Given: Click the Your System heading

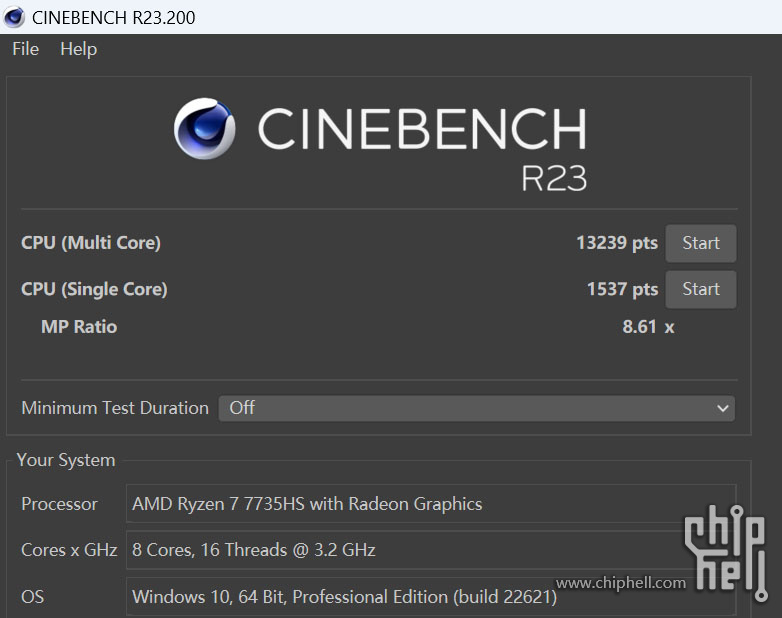Looking at the screenshot, I should pyautogui.click(x=66, y=460).
